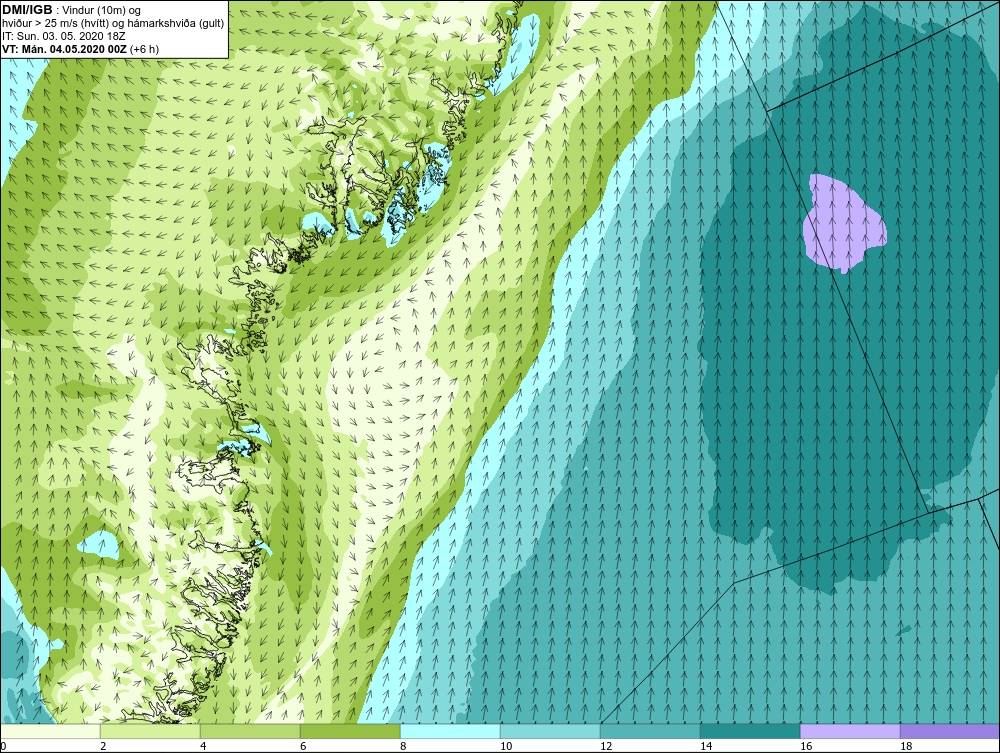
Task: Click the lavender high-wind area on the map
Action: click(843, 223)
